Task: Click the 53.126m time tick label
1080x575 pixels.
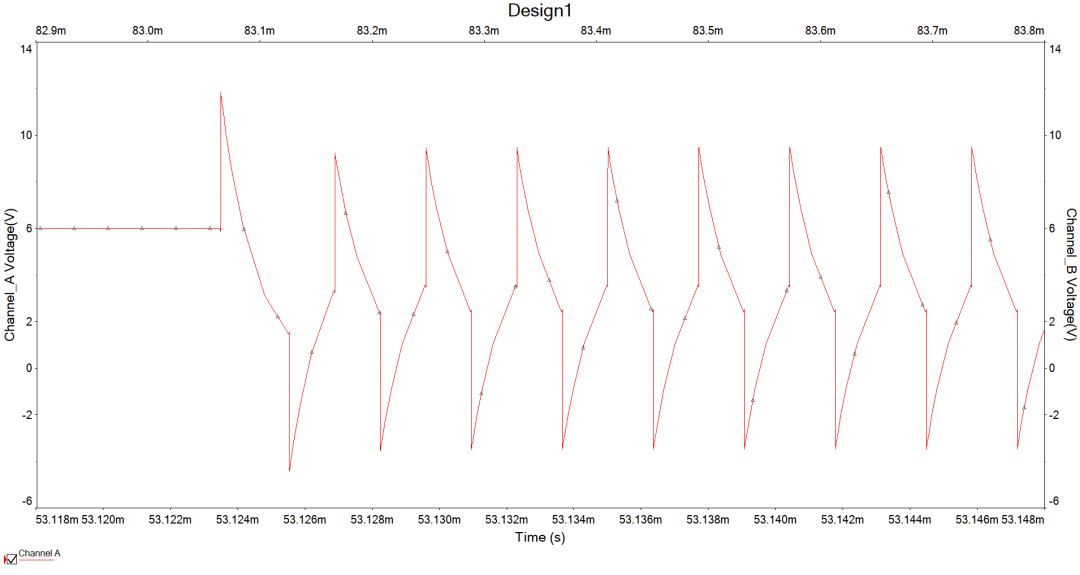Action: (304, 520)
